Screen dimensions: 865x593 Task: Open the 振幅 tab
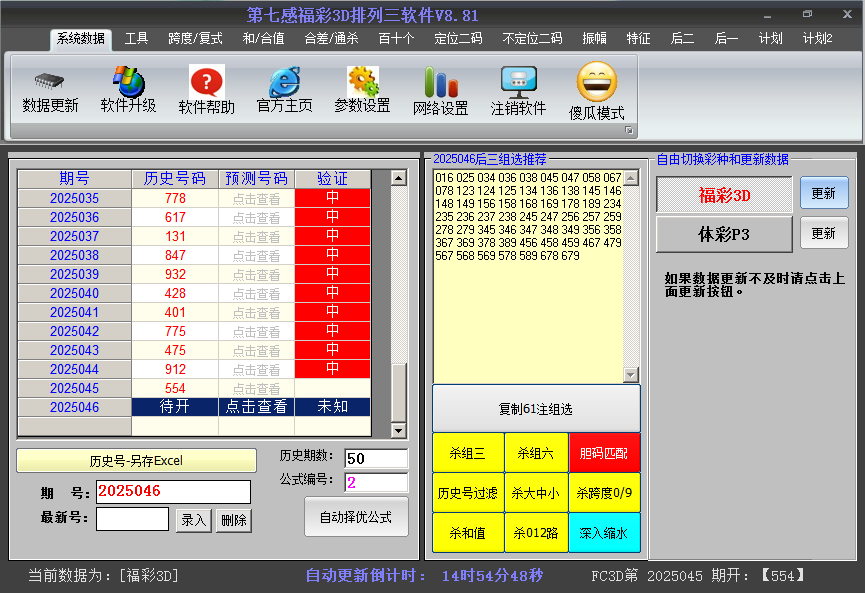[x=594, y=39]
